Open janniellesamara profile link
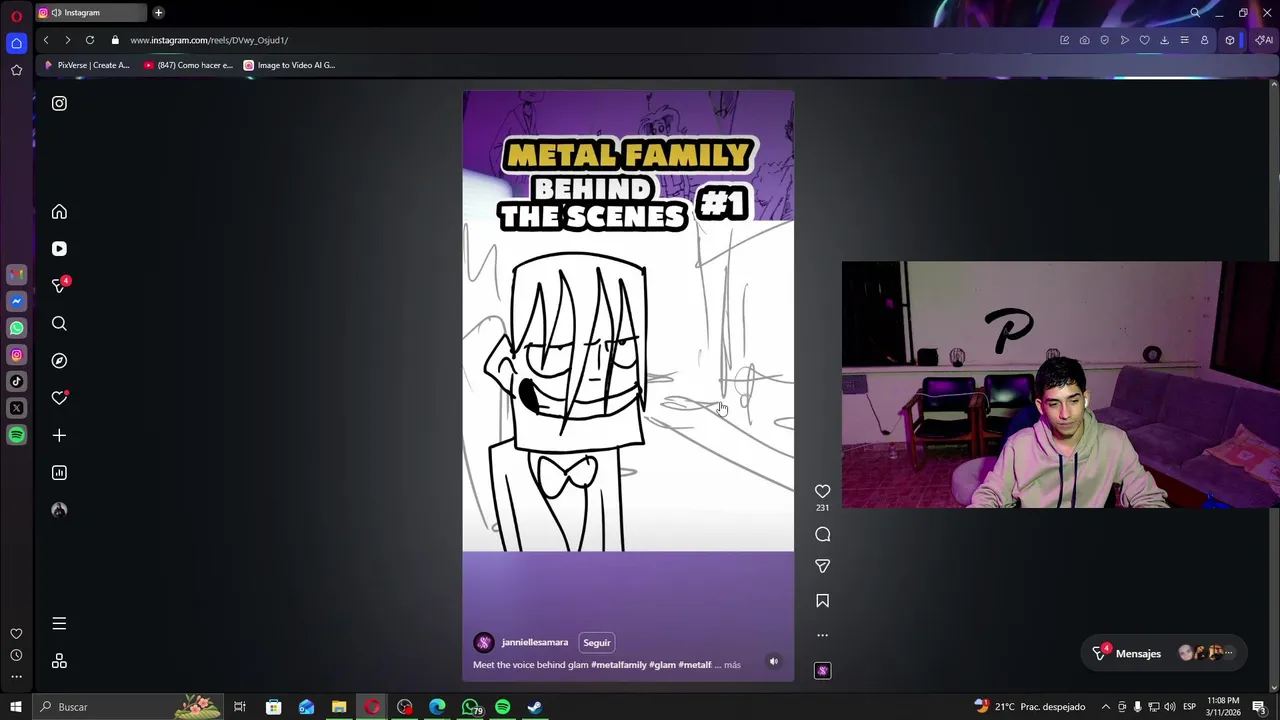 (x=535, y=642)
